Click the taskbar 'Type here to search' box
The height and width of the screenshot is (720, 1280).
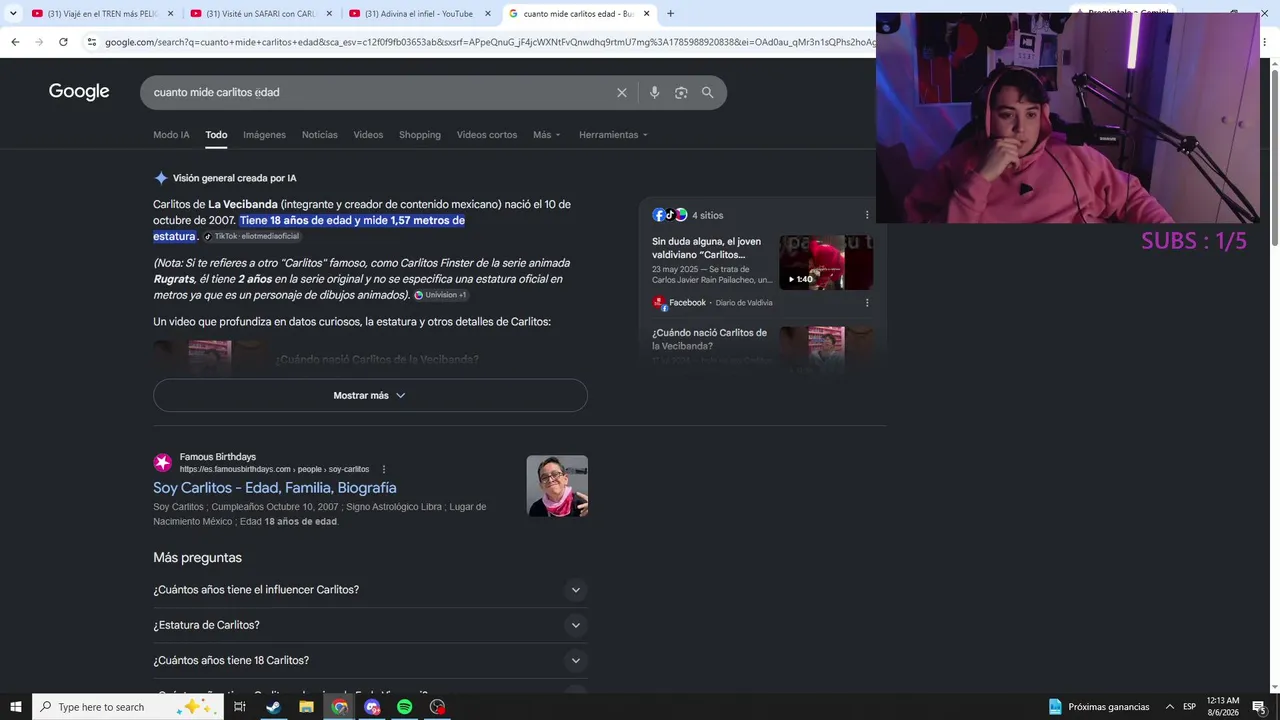click(128, 707)
